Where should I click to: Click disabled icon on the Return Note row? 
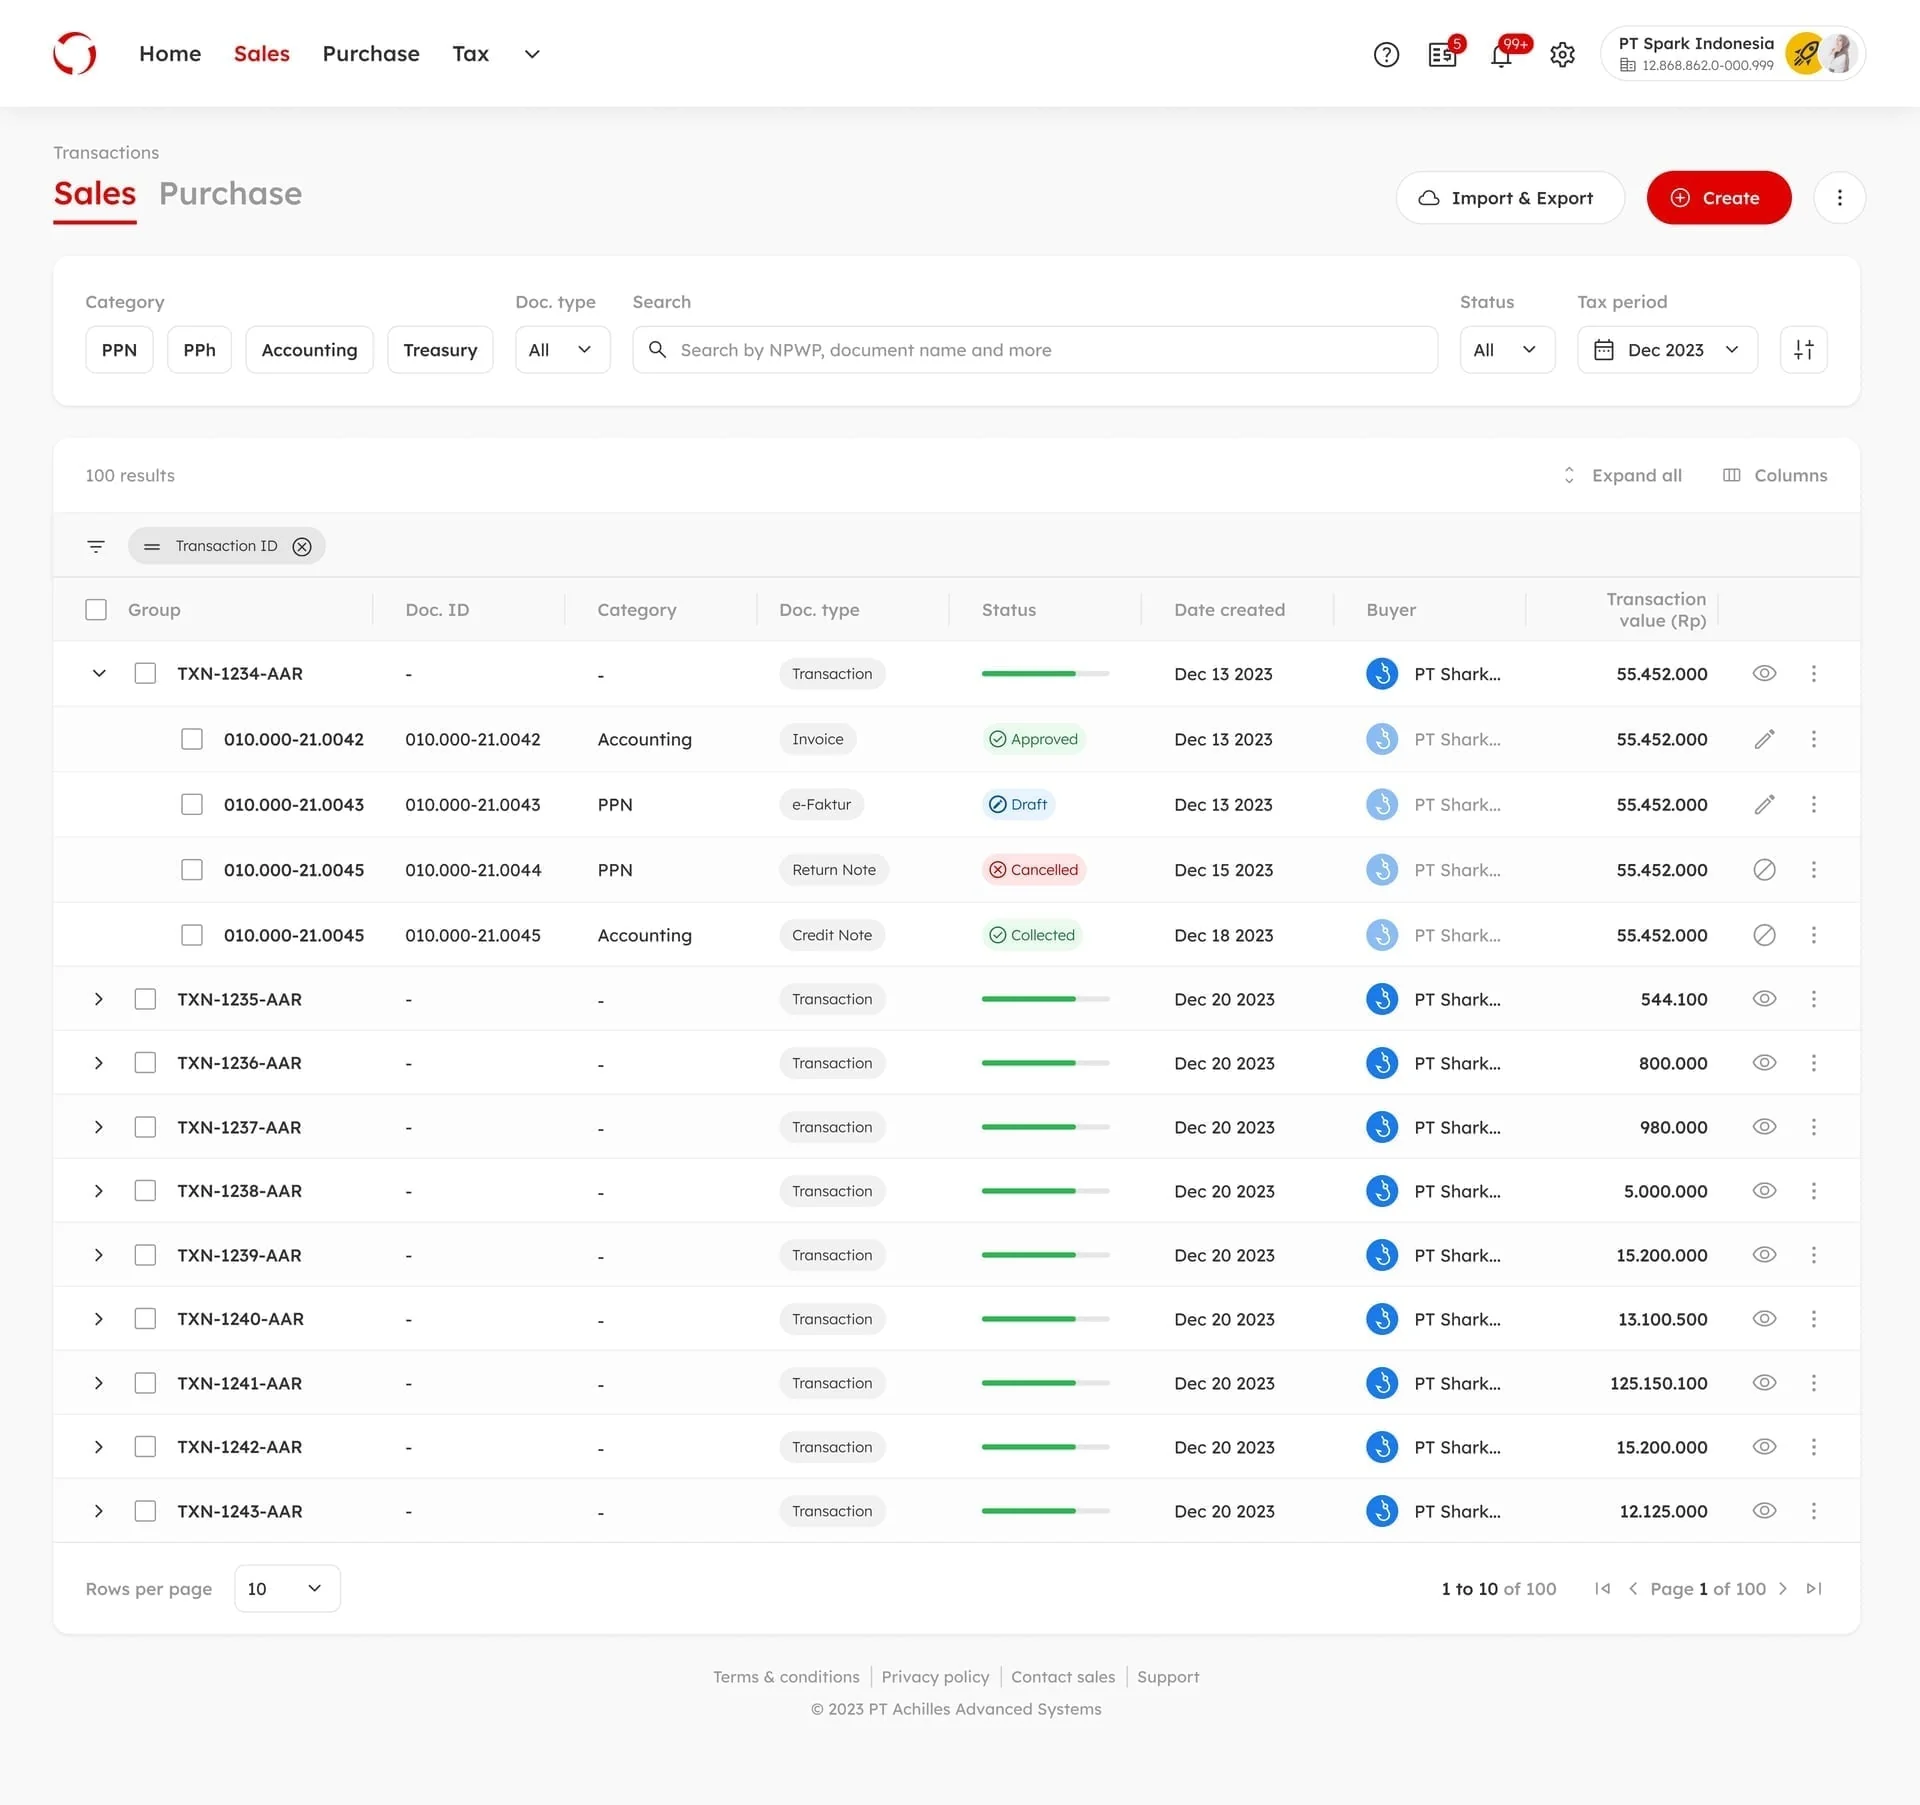(1764, 870)
